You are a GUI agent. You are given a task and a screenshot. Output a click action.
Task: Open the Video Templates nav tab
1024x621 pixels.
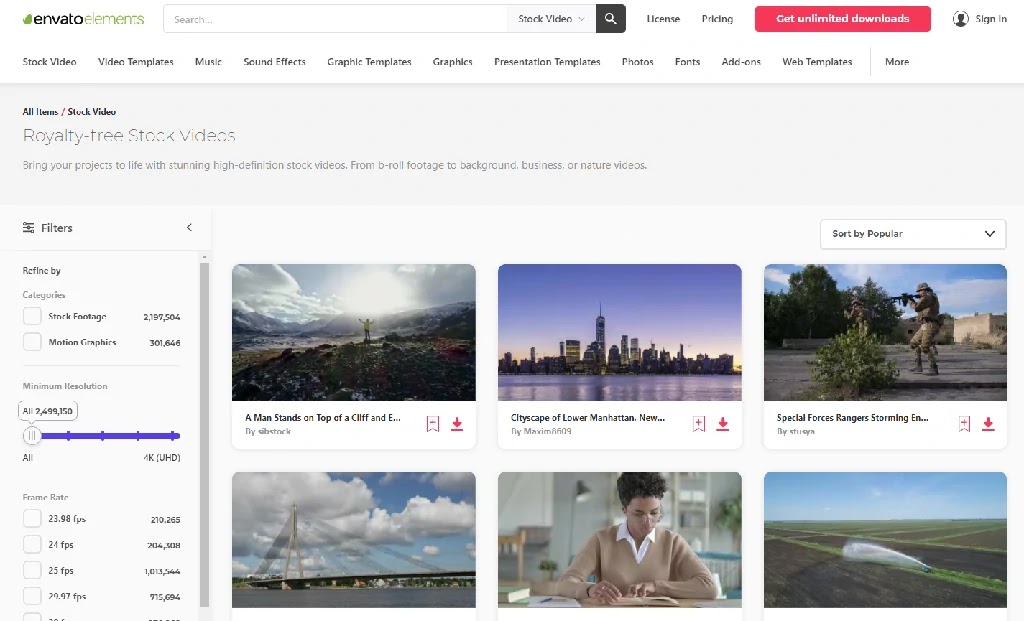136,61
